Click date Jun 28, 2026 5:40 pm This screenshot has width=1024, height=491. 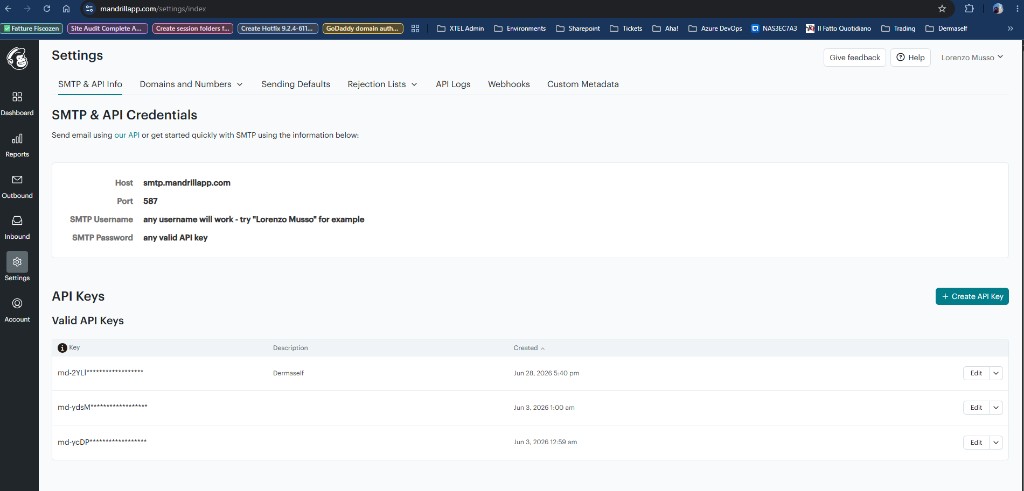[x=546, y=373]
